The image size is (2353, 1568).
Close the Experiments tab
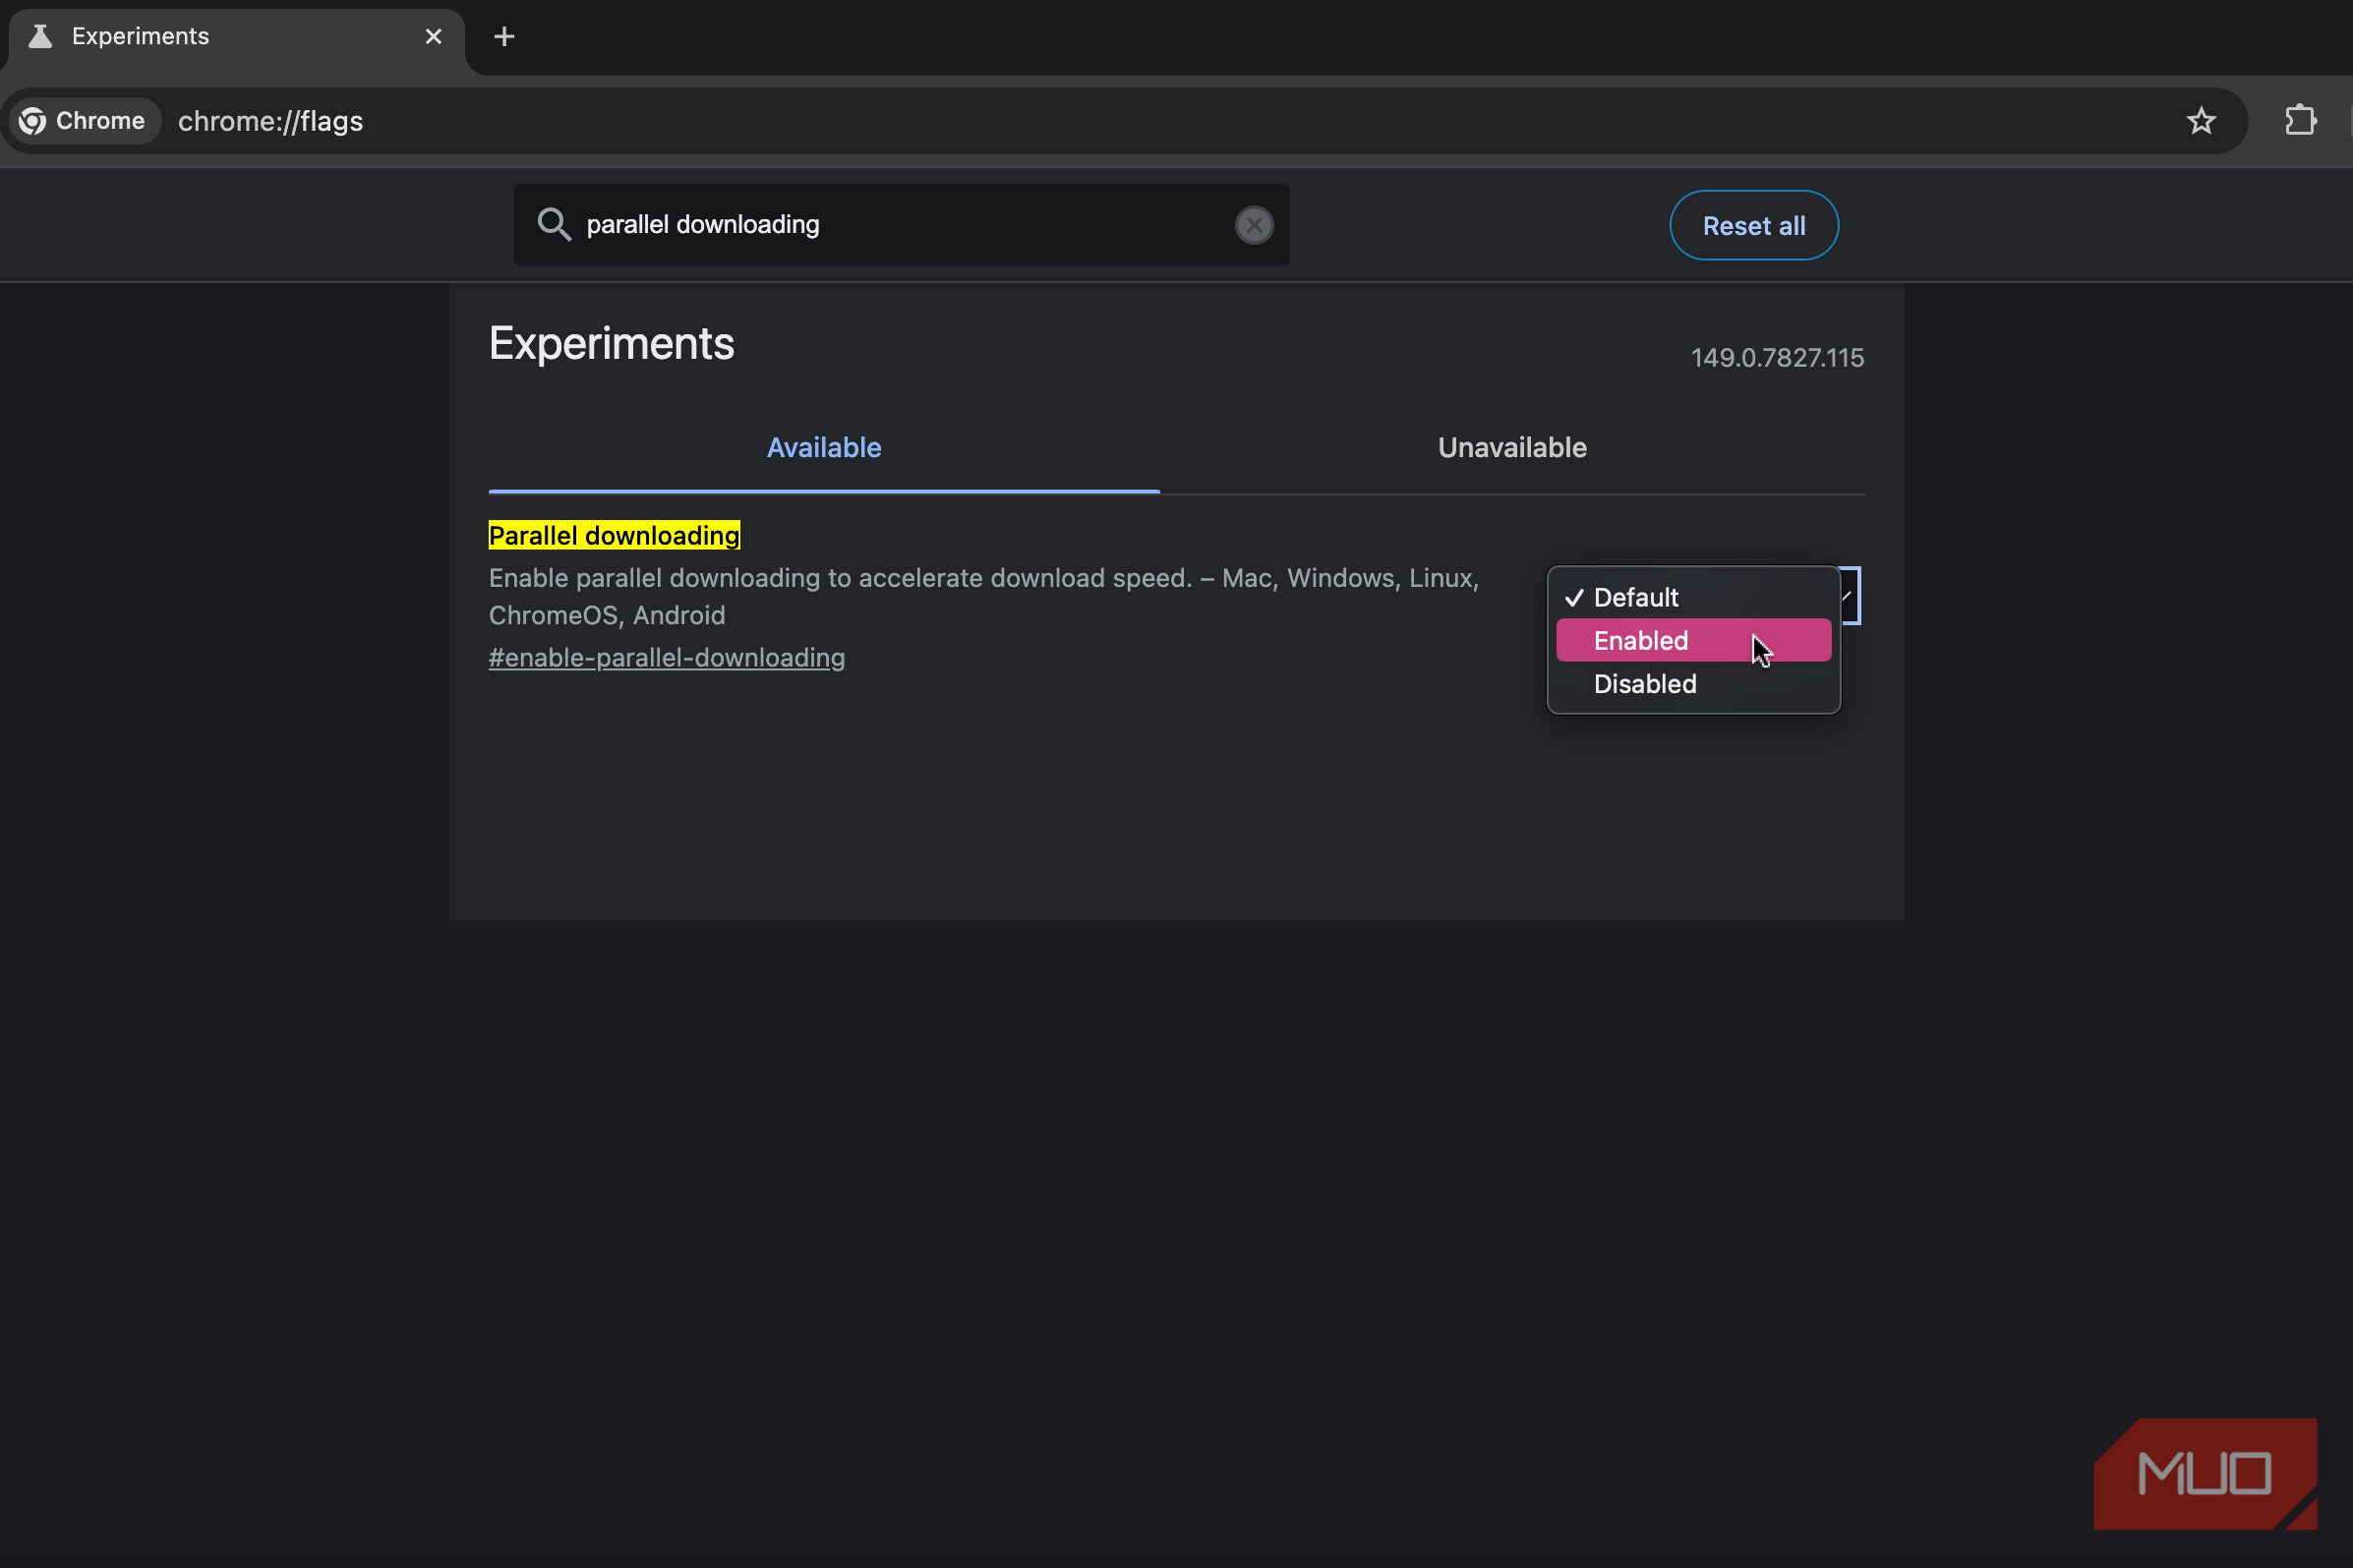point(433,37)
